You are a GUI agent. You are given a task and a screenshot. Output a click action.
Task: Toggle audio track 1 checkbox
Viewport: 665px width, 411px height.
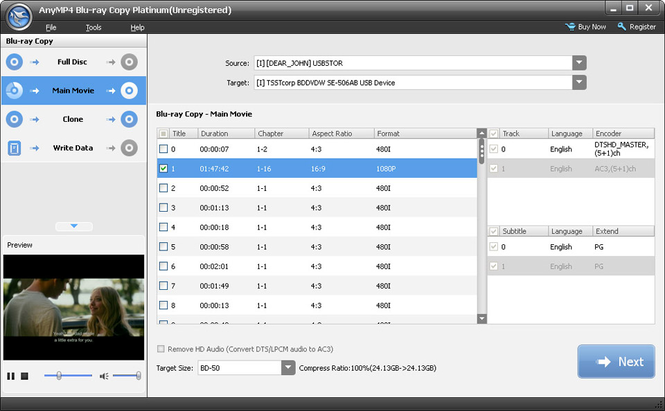coord(493,168)
